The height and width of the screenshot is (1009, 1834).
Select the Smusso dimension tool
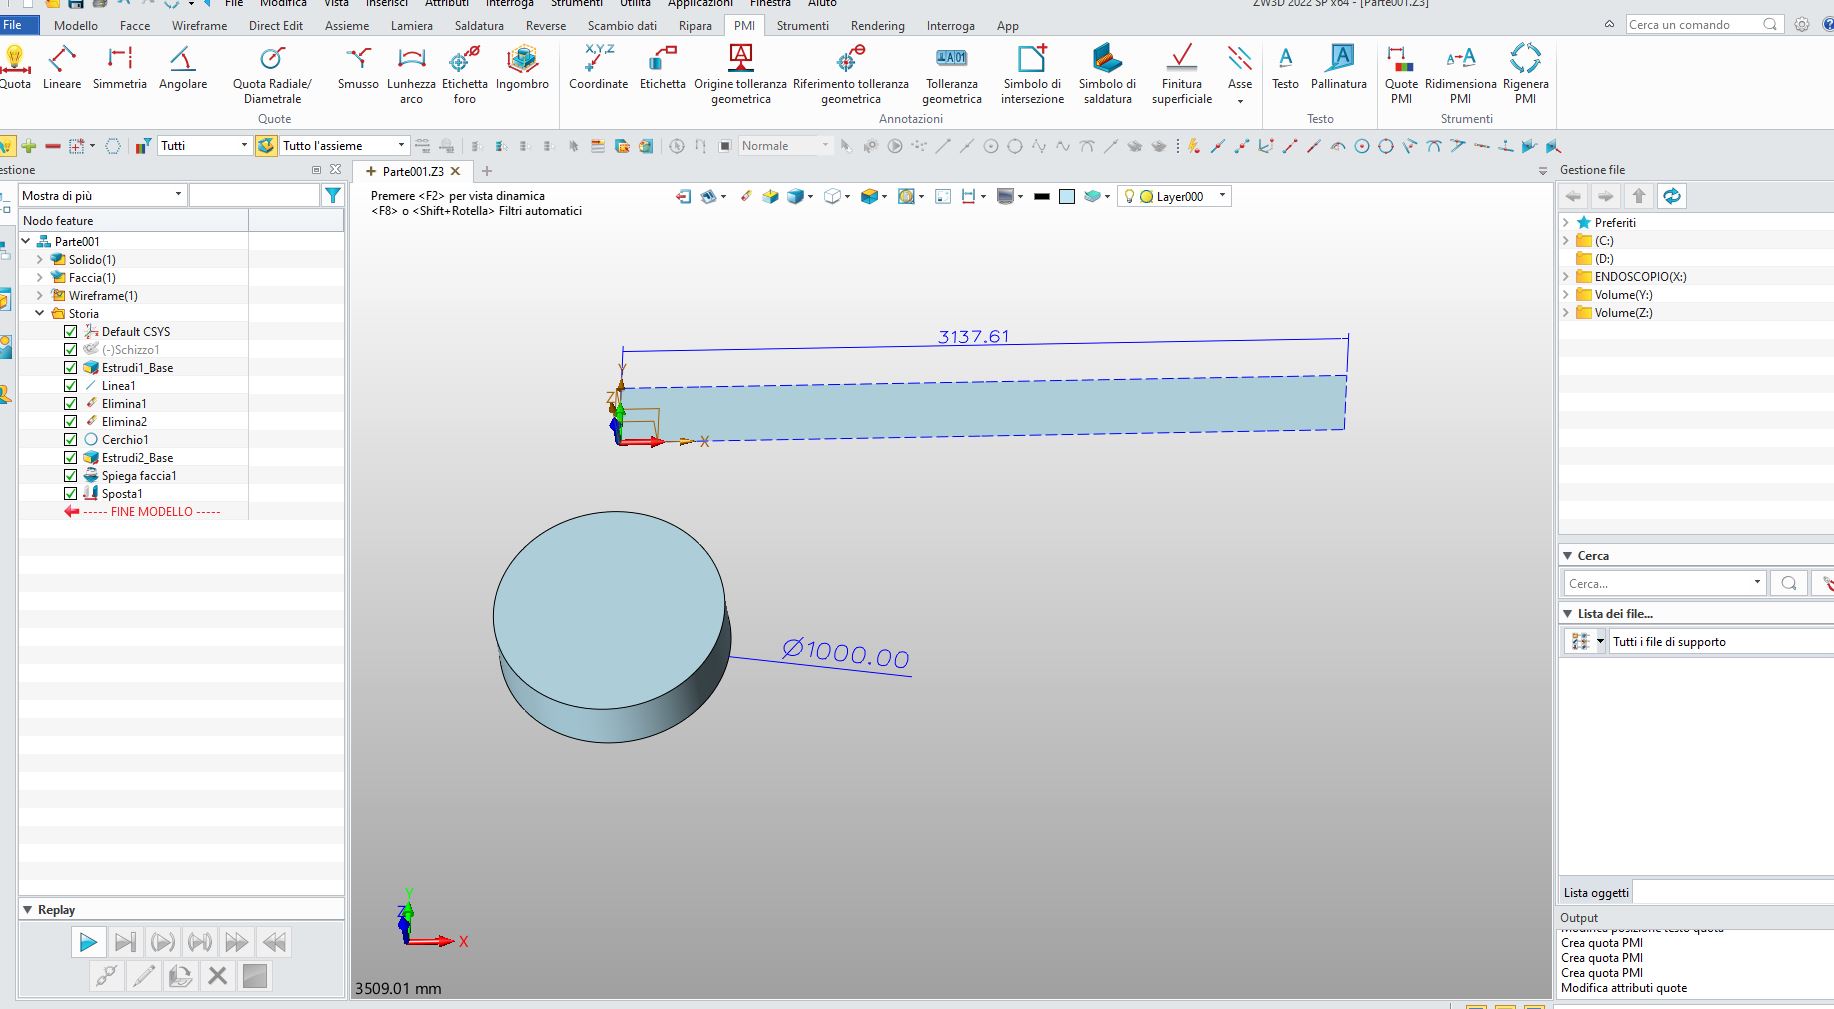point(357,67)
